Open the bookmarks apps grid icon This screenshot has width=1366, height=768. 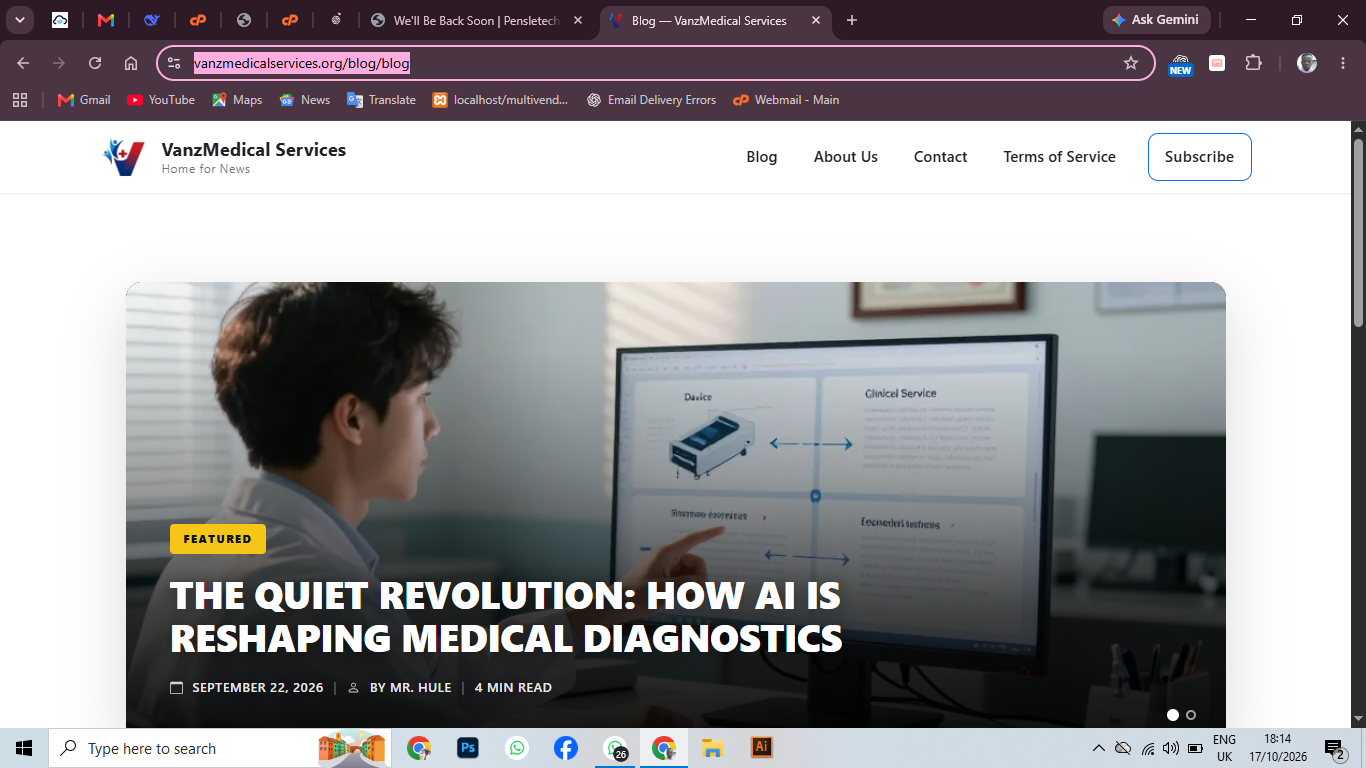click(x=20, y=100)
